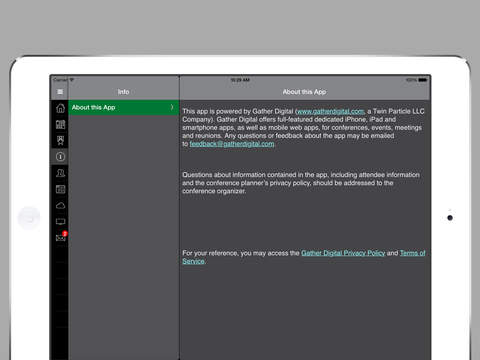
Task: Open the screen monitor sidebar icon
Action: (x=60, y=222)
